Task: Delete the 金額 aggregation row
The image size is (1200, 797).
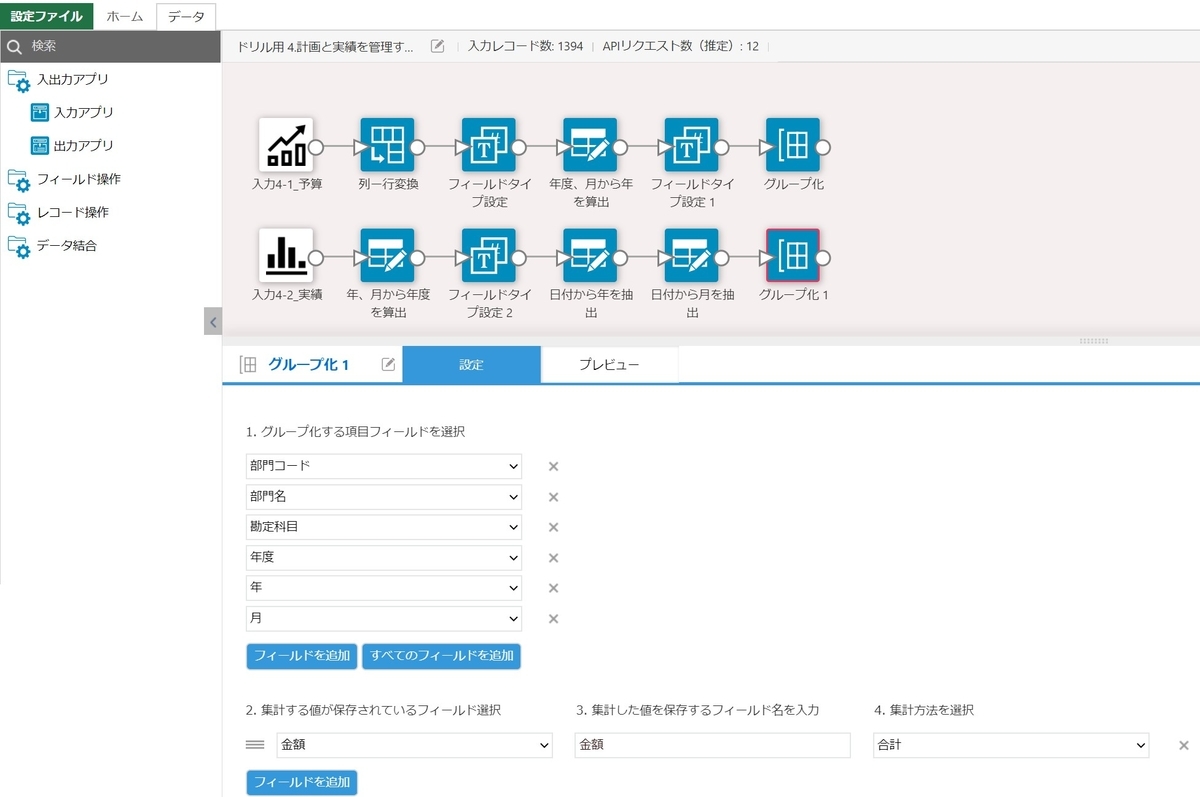Action: coord(1184,745)
